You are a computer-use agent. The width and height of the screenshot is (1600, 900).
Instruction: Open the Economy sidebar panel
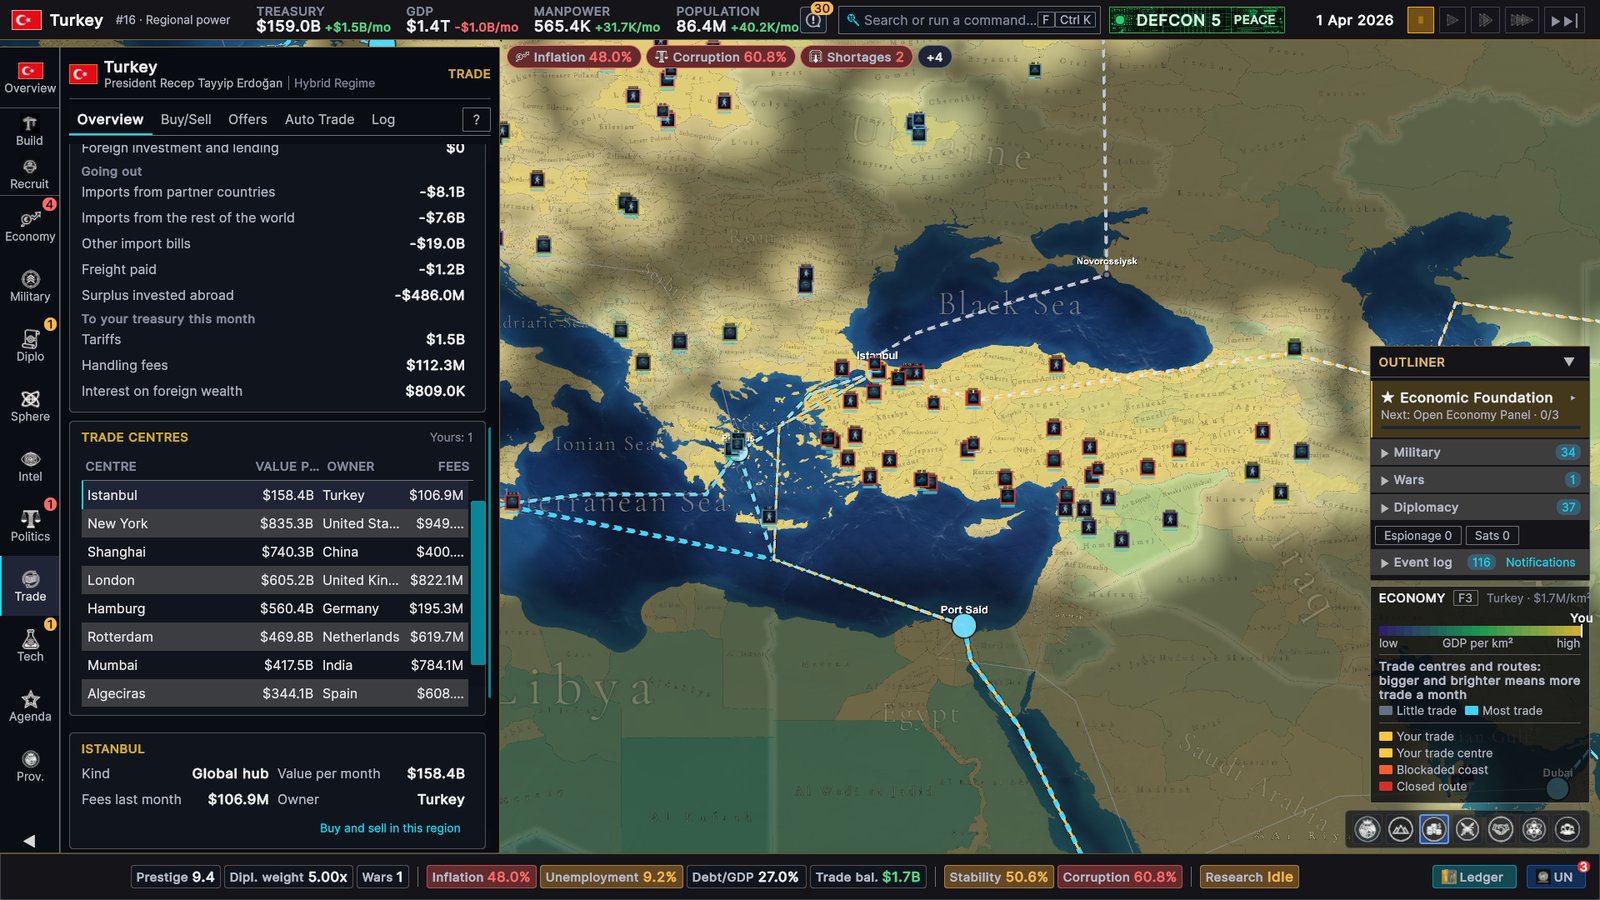(30, 226)
